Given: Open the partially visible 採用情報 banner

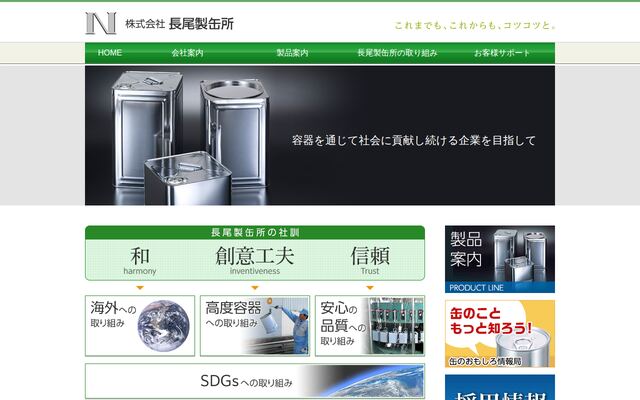Looking at the screenshot, I should tap(500, 387).
